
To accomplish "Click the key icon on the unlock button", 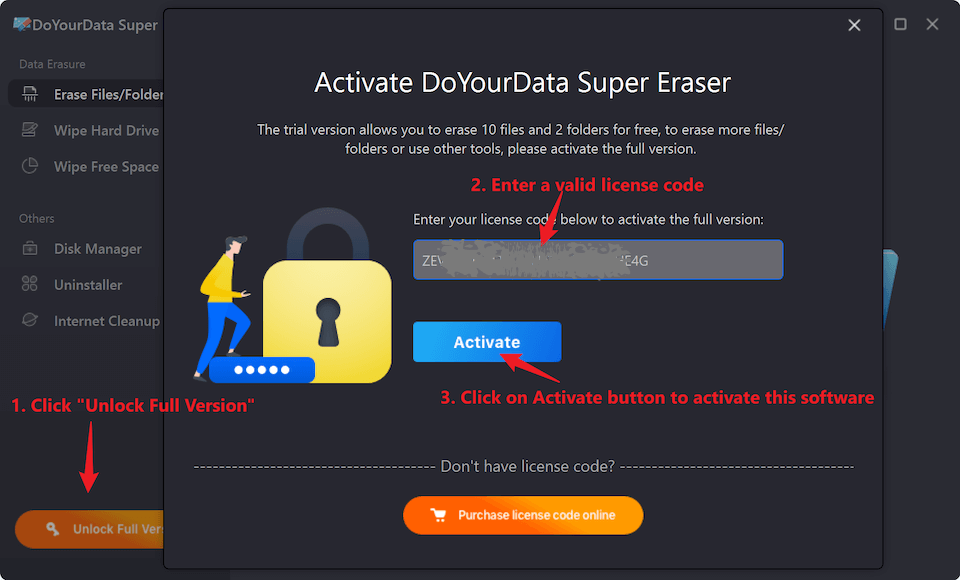I will [x=52, y=529].
